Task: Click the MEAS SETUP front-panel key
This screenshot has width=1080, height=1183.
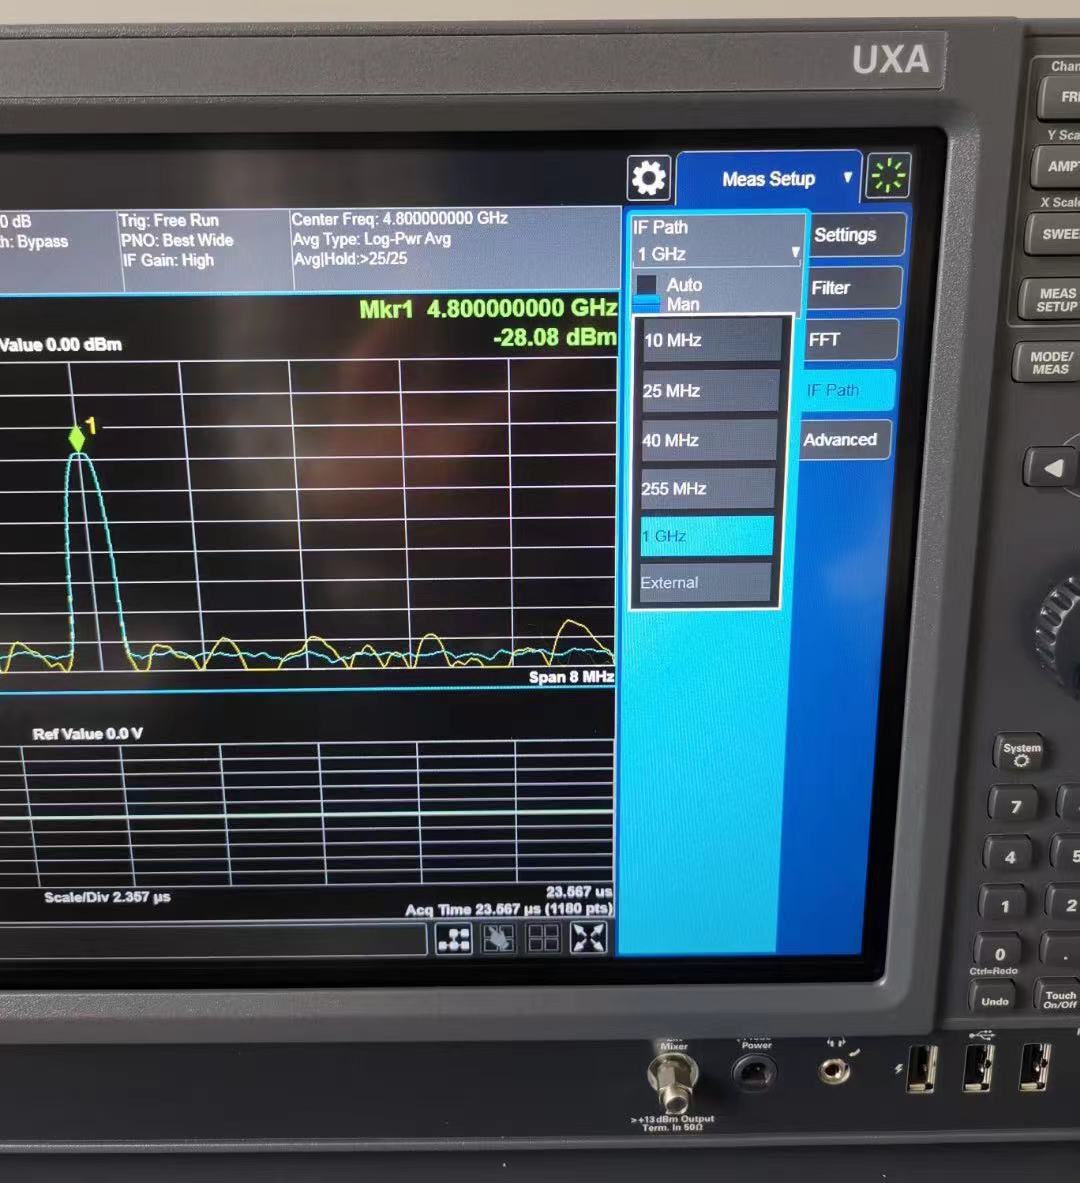Action: point(1054,300)
